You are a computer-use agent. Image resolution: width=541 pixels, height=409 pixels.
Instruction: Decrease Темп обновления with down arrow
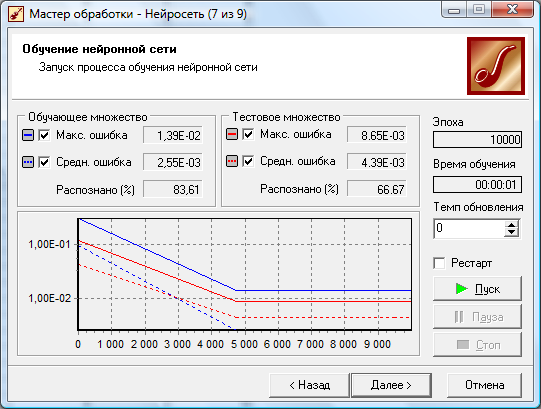(511, 232)
